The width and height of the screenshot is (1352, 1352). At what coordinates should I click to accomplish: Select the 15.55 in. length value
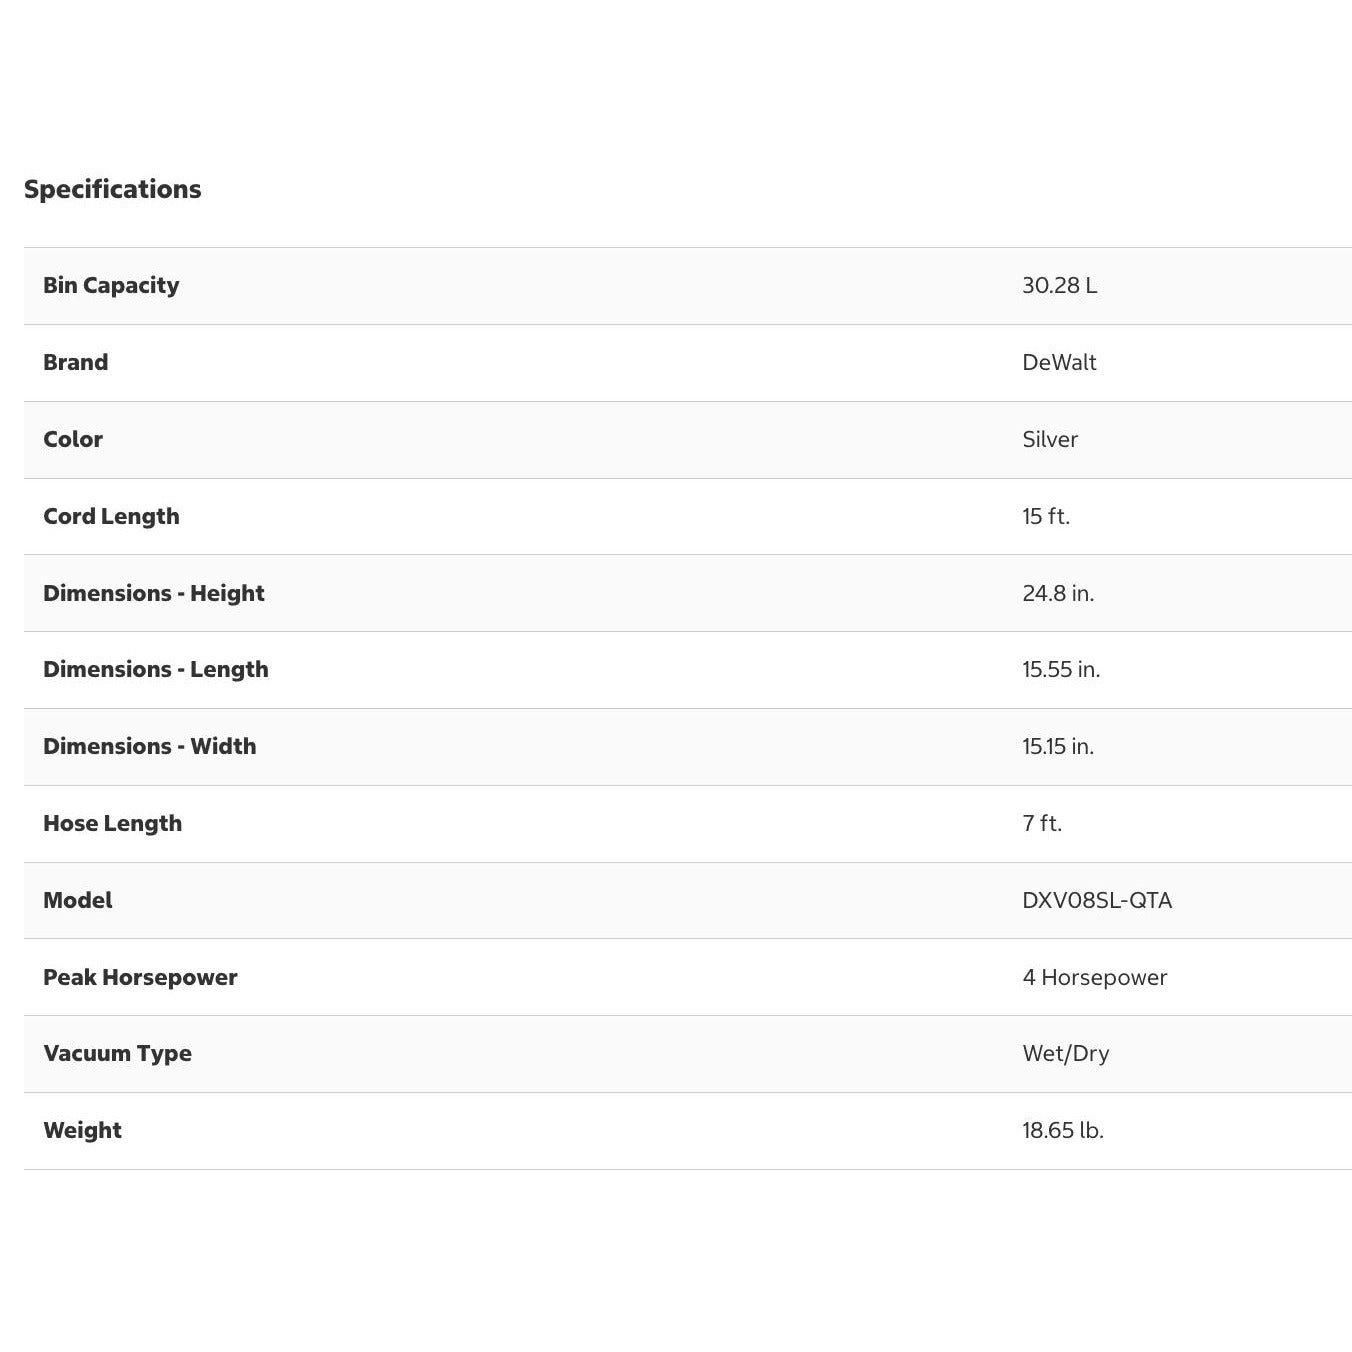coord(1061,669)
